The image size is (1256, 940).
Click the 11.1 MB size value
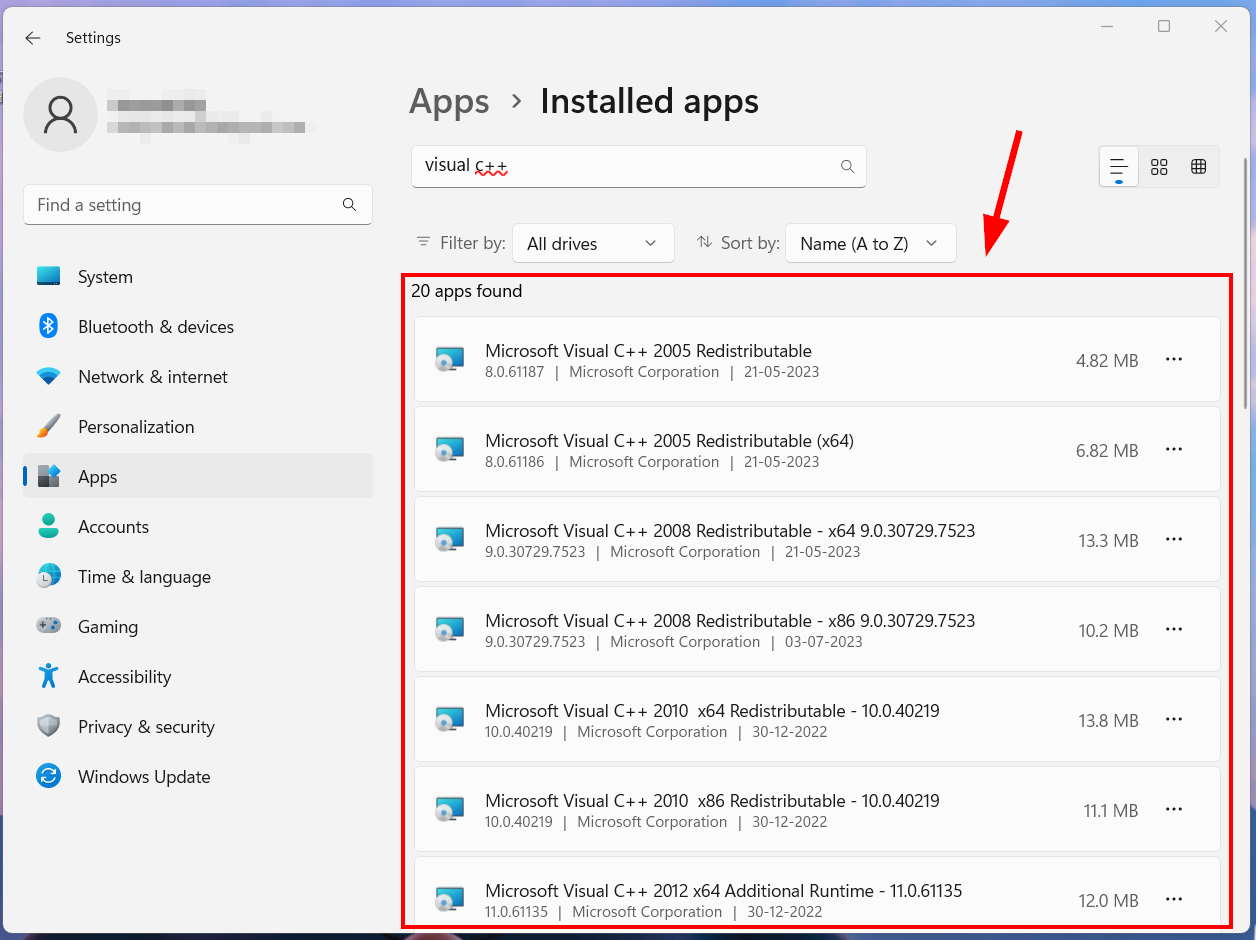[1111, 811]
